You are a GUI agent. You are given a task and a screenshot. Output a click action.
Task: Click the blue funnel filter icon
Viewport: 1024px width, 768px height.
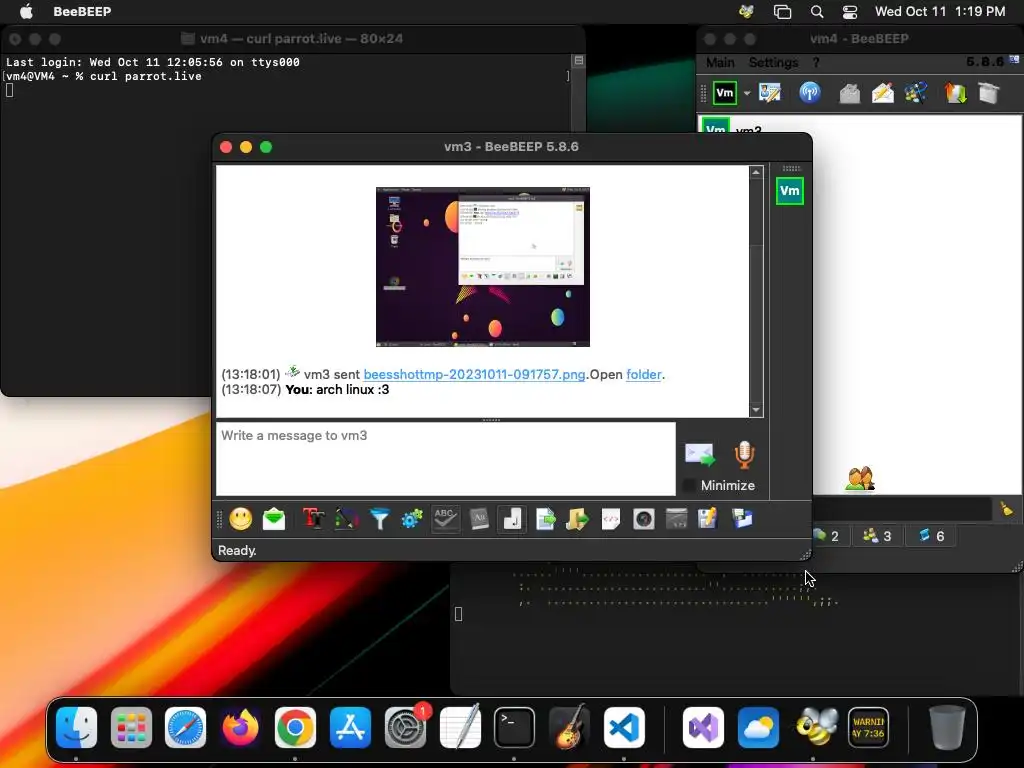[x=379, y=519]
